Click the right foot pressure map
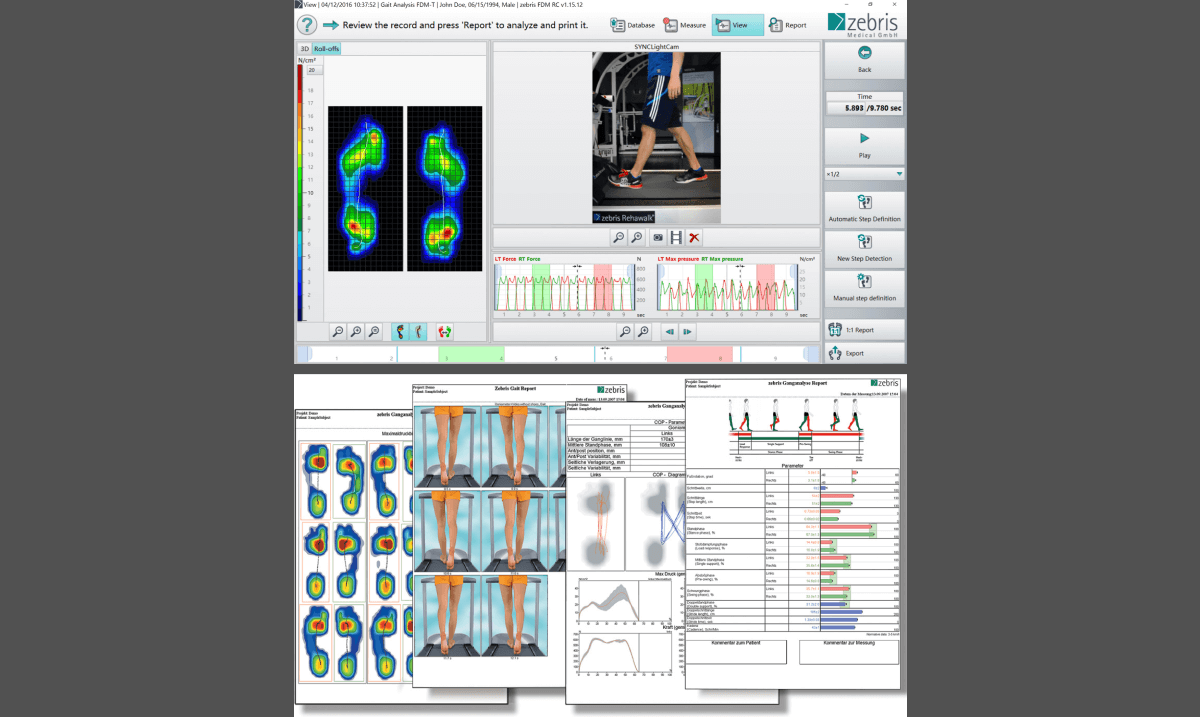 (445, 190)
